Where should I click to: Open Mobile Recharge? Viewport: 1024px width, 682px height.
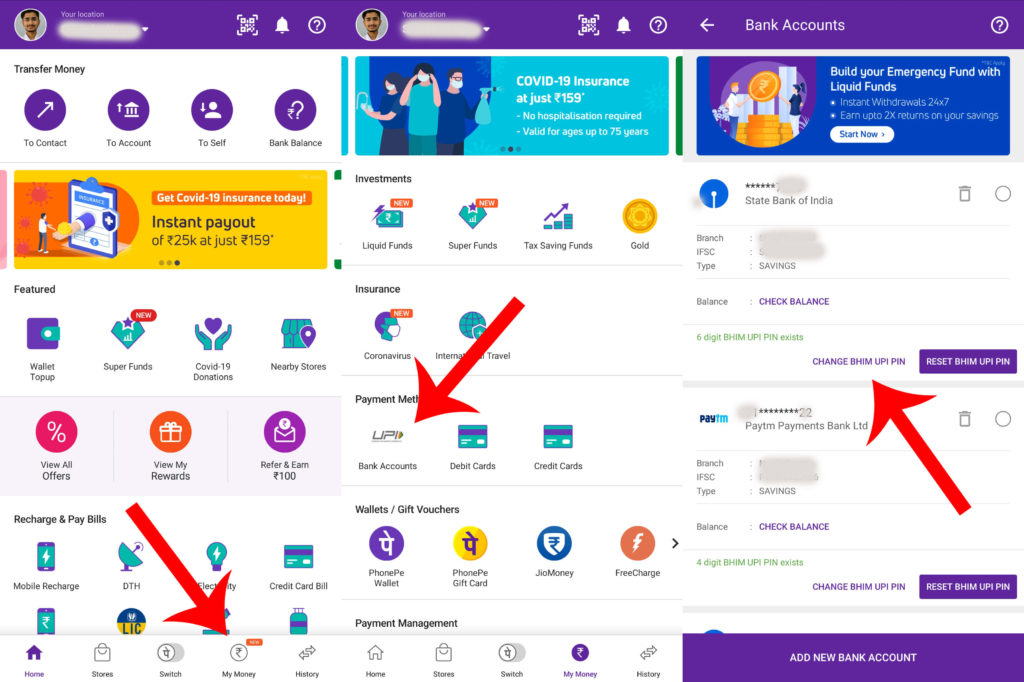coord(46,557)
